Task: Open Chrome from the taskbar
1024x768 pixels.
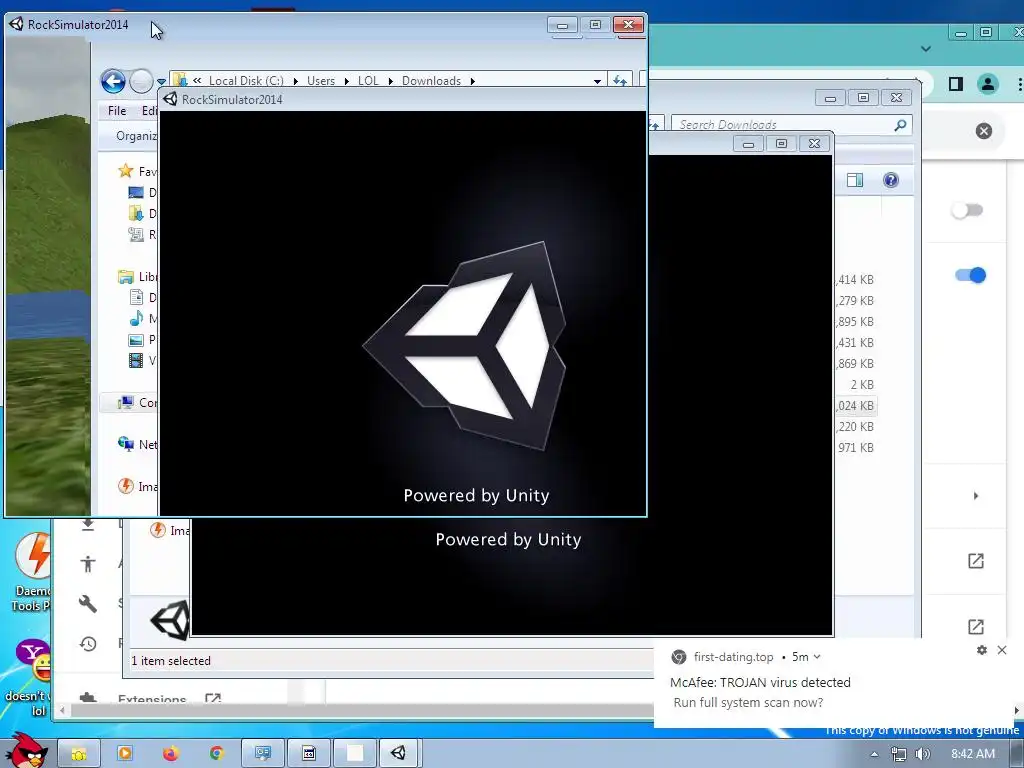Action: [x=216, y=754]
